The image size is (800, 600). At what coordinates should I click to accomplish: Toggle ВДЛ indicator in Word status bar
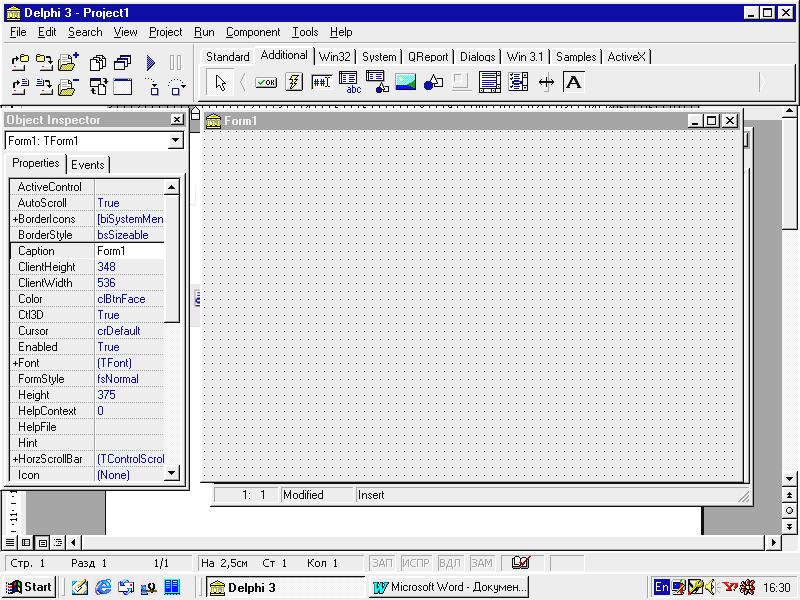[x=449, y=563]
